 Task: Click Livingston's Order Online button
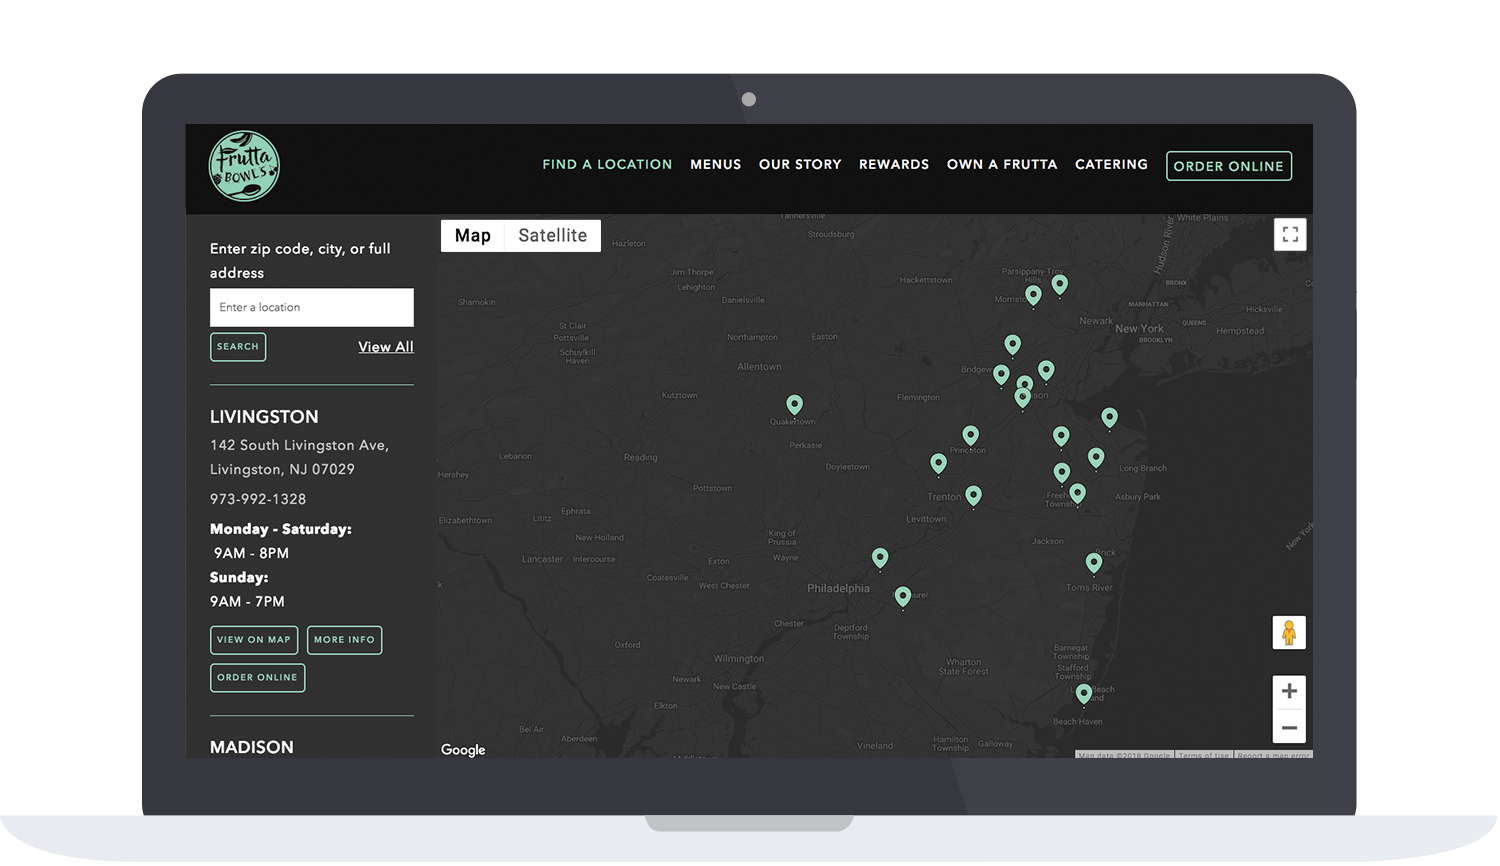(x=257, y=678)
